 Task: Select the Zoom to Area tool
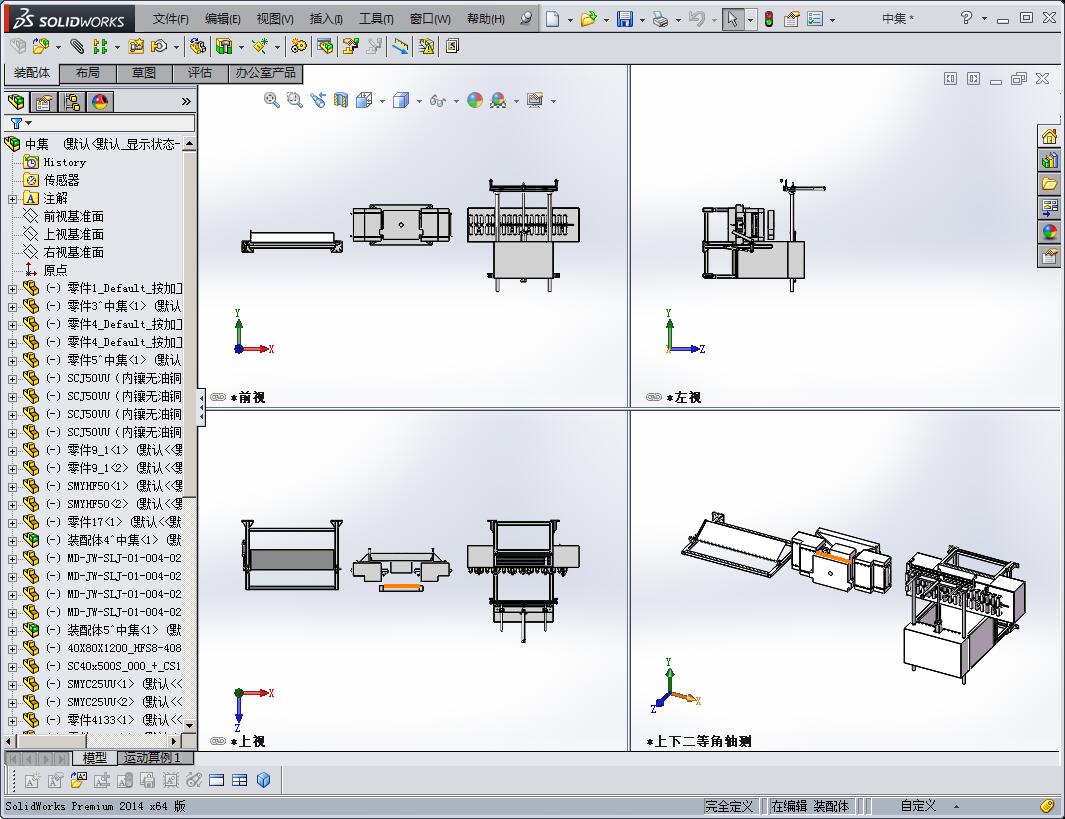click(x=294, y=101)
